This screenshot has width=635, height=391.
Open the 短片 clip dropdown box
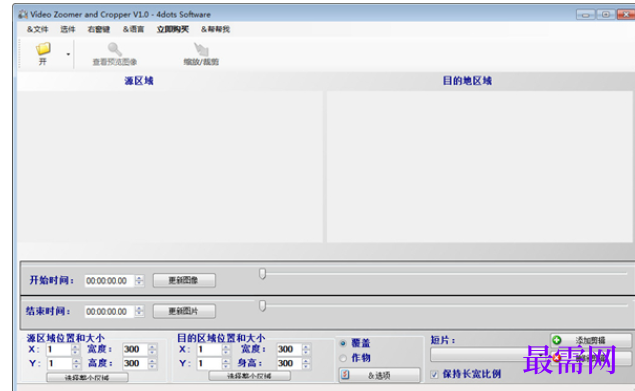489,355
